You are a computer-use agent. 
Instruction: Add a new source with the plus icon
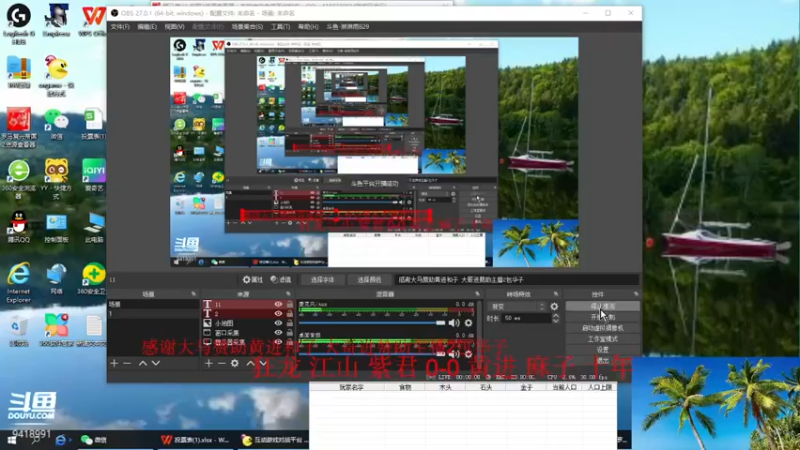209,363
